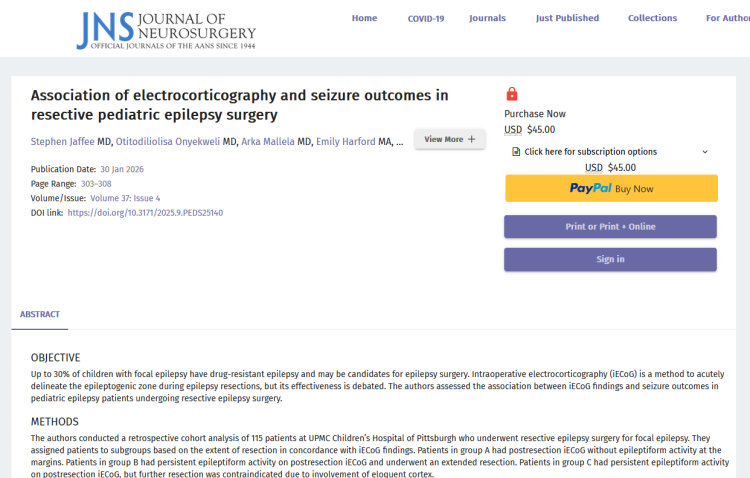The height and width of the screenshot is (478, 750).
Task: Click the PayPal Buy Now button
Action: pyautogui.click(x=611, y=188)
